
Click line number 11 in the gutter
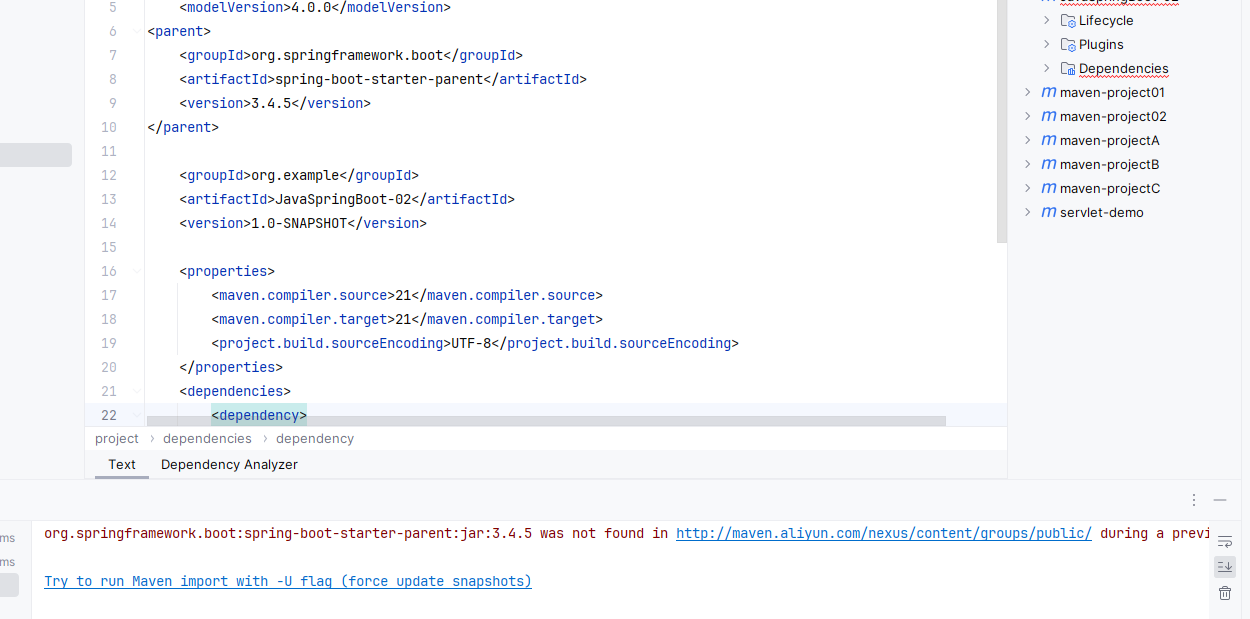click(x=108, y=151)
